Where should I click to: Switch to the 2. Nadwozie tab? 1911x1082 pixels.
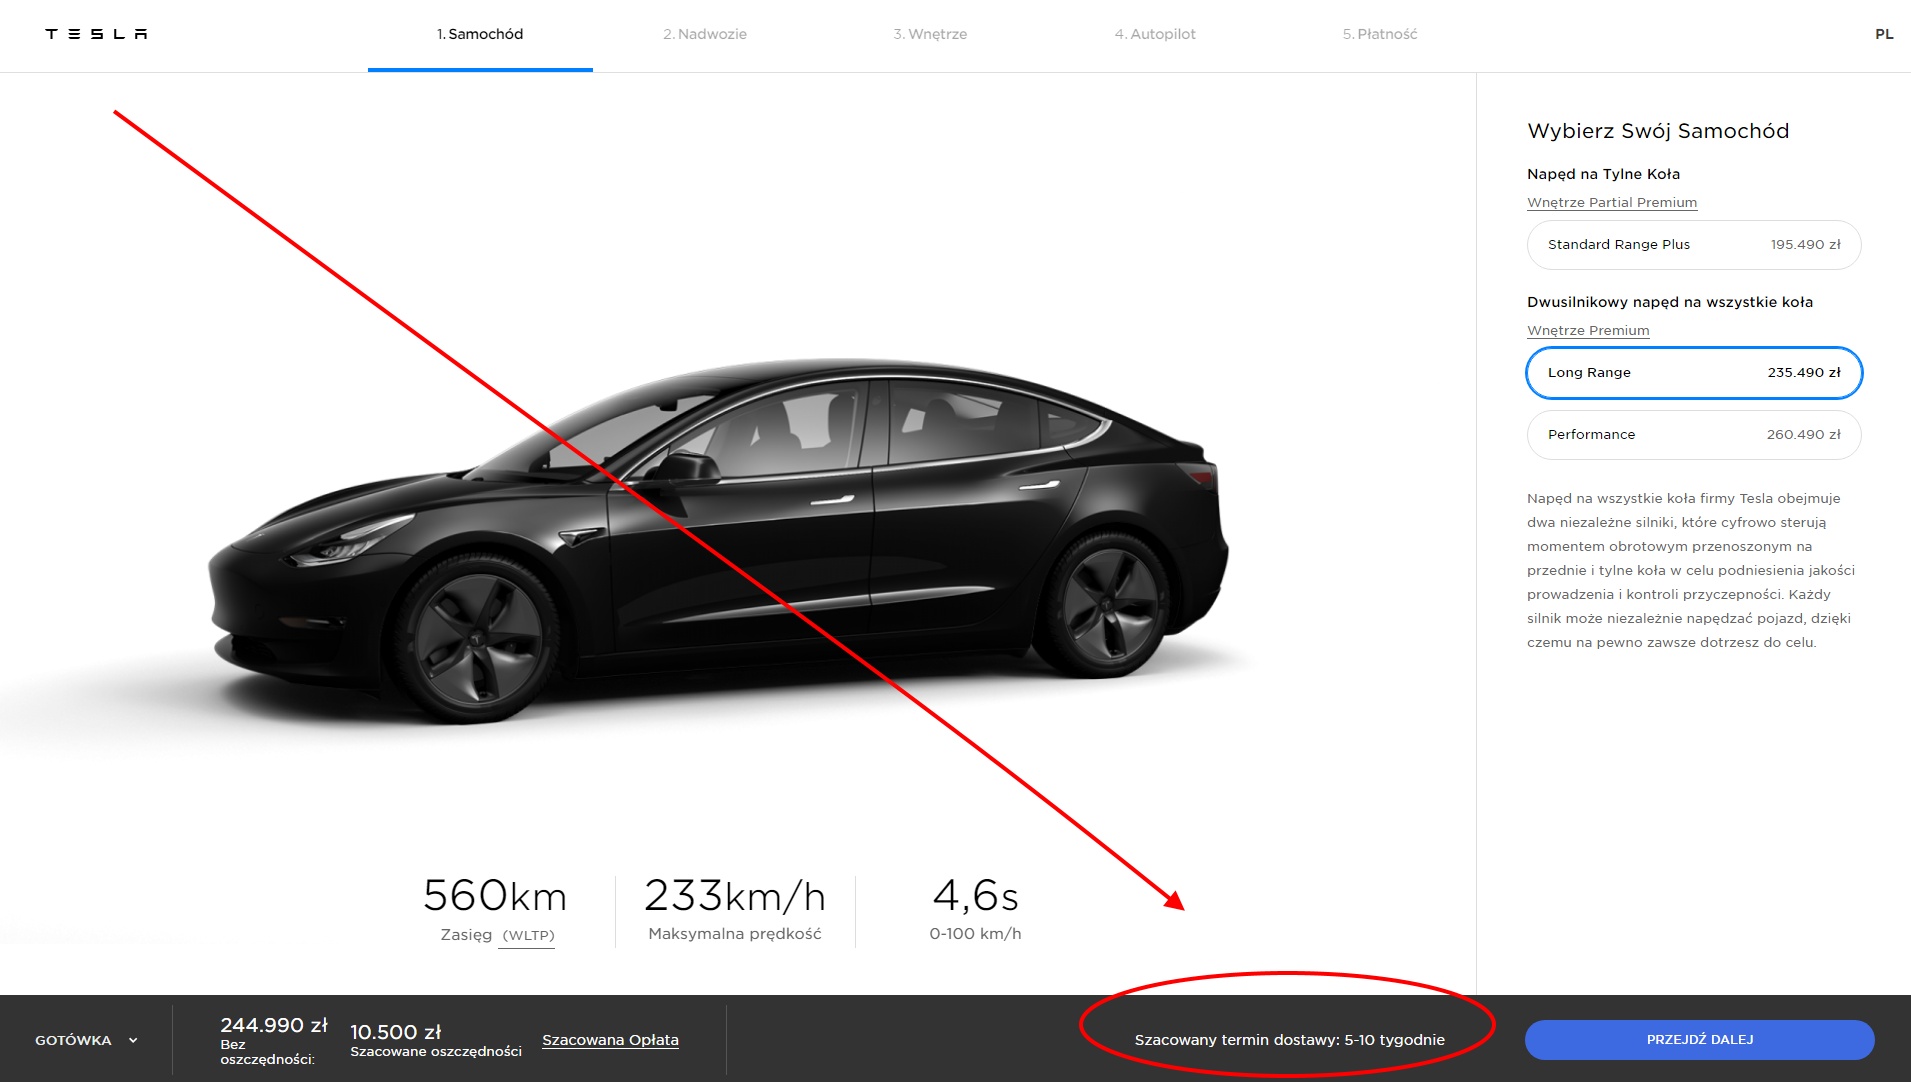coord(705,34)
